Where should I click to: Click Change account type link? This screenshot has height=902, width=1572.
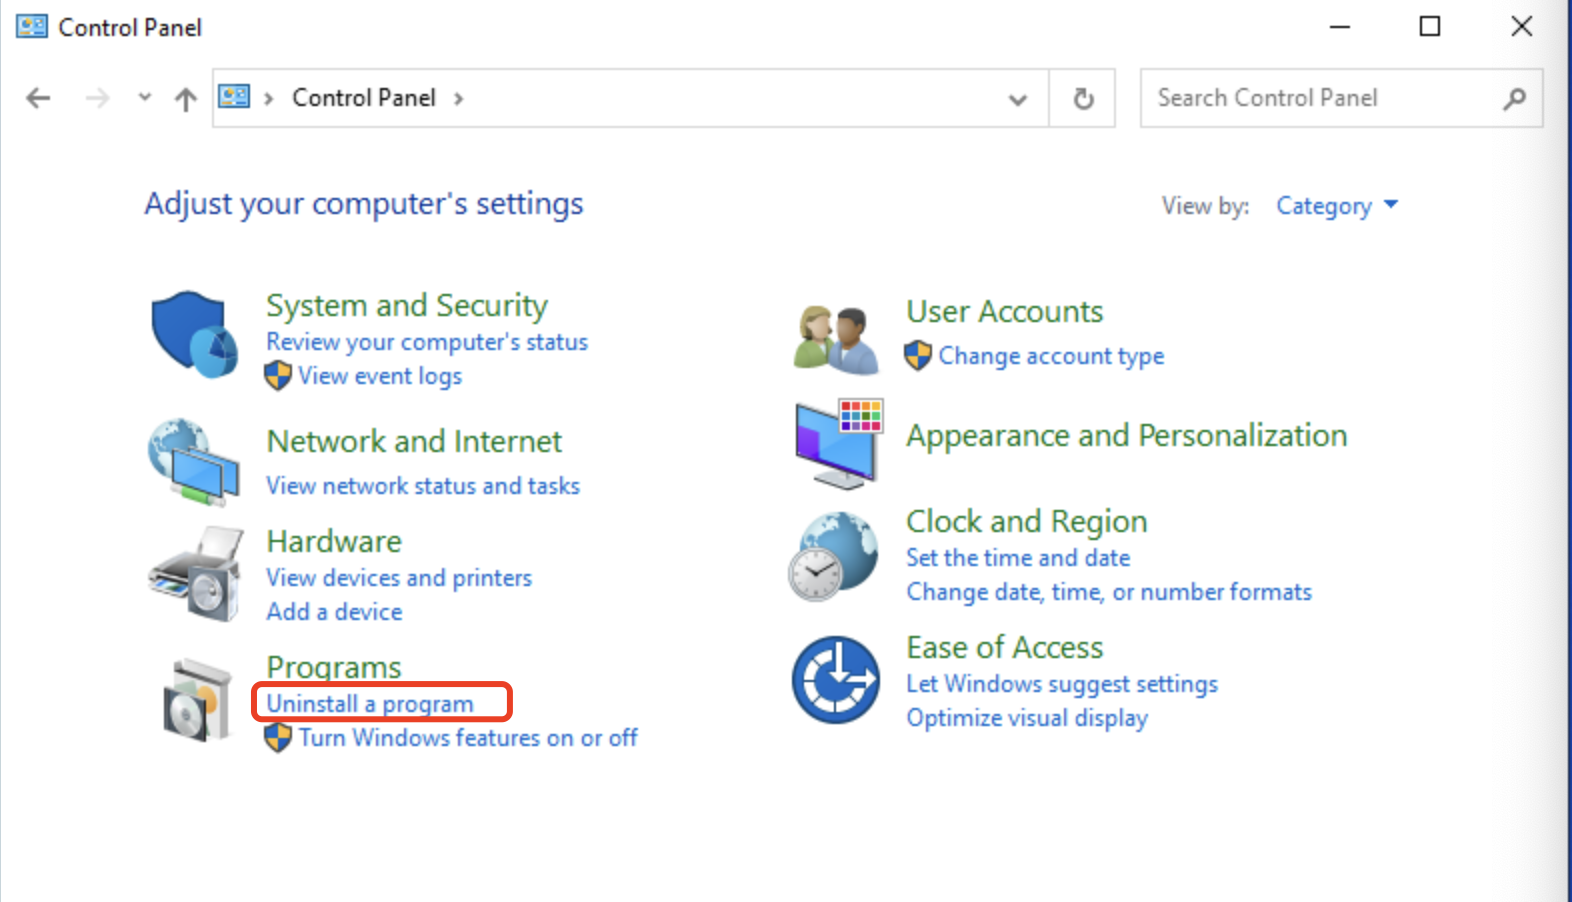click(x=1051, y=356)
